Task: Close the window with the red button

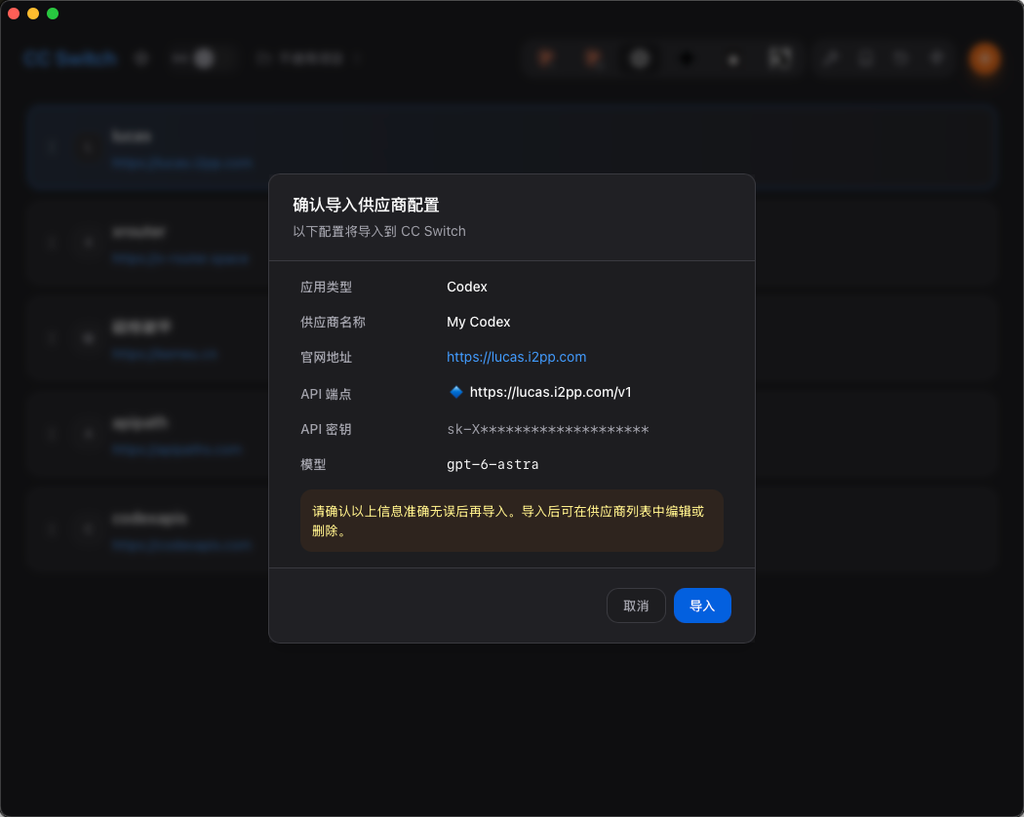Action: point(14,14)
